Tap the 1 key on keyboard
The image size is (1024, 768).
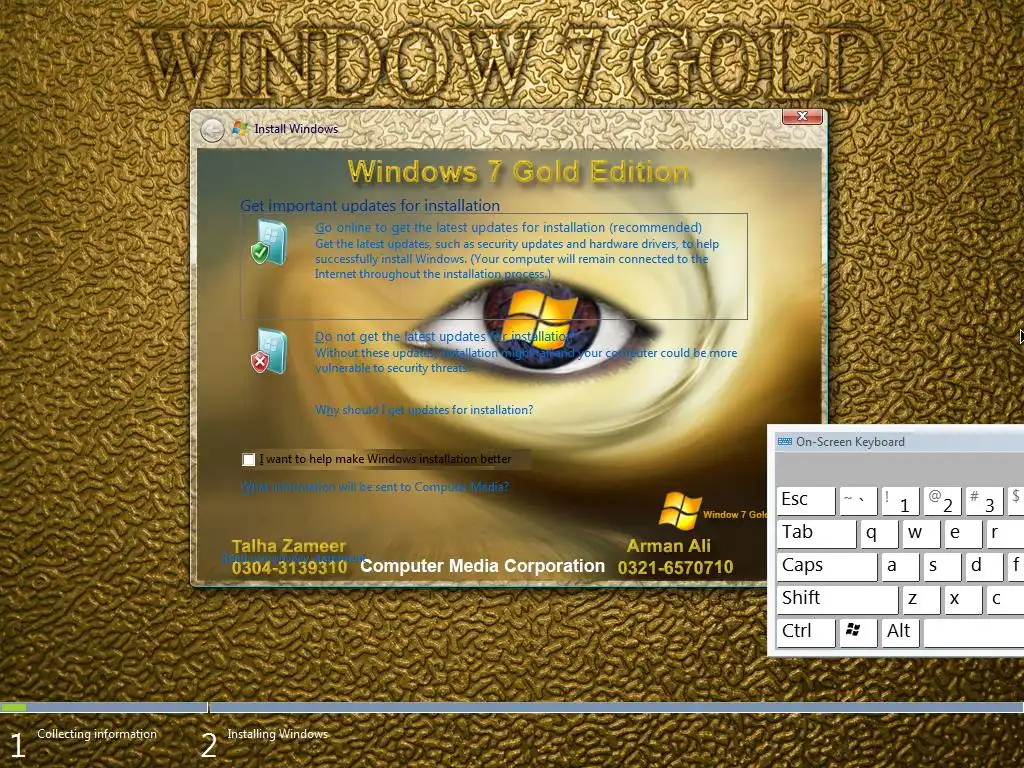(899, 500)
